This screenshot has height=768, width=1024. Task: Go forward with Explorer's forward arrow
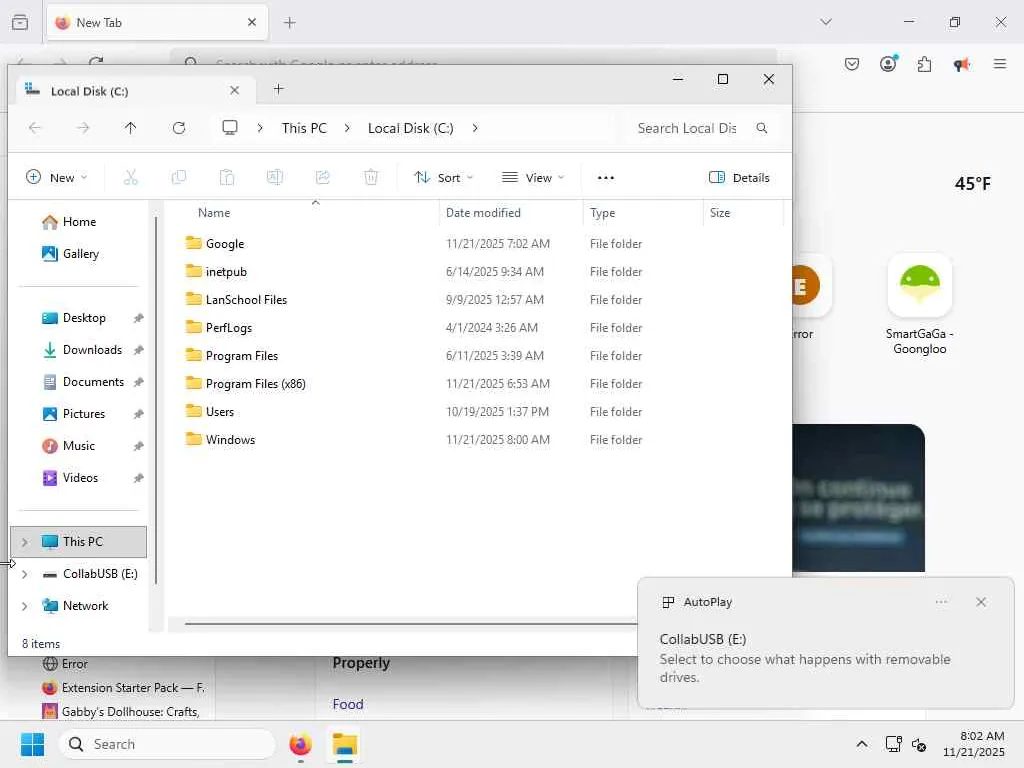(x=83, y=128)
